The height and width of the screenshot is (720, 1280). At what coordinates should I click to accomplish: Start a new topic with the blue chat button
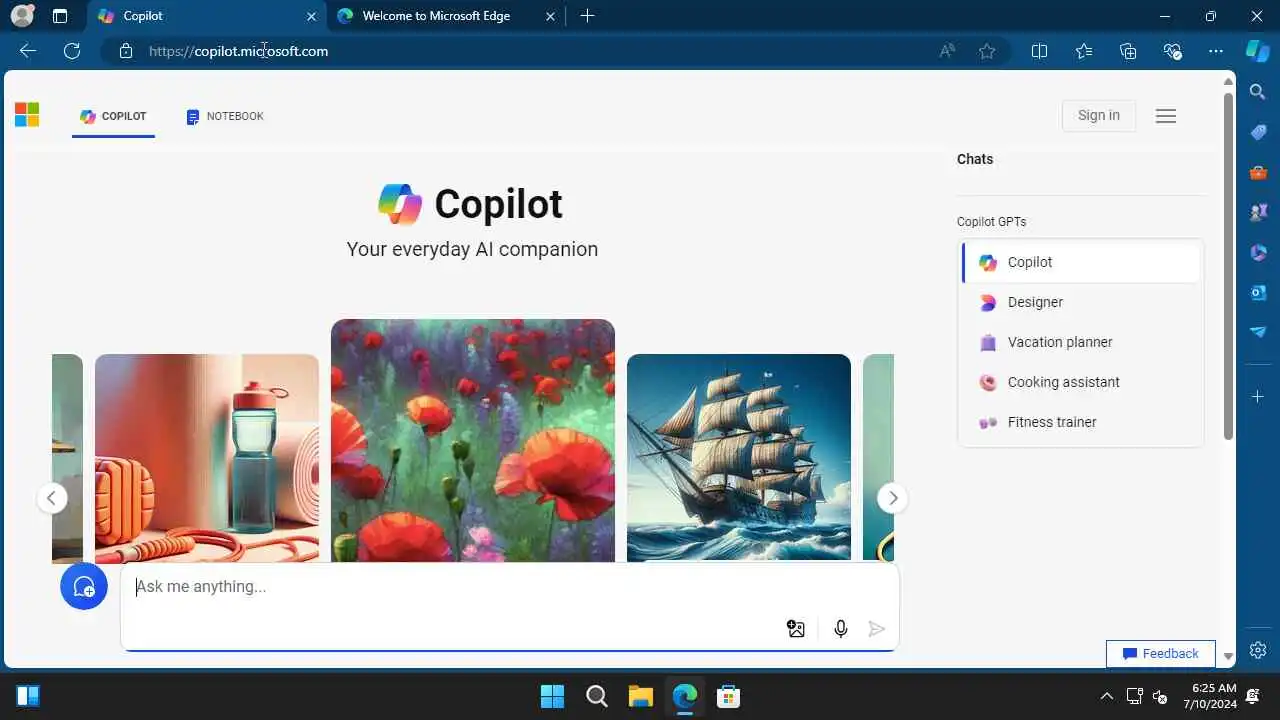pos(84,587)
